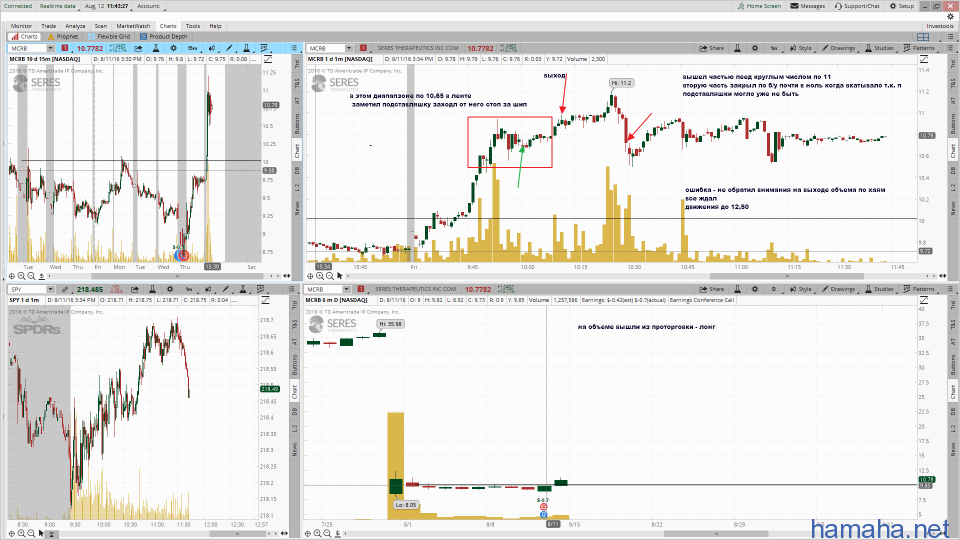
Task: Open chart settings gear in the MCRB 15m chart
Action: 173,48
